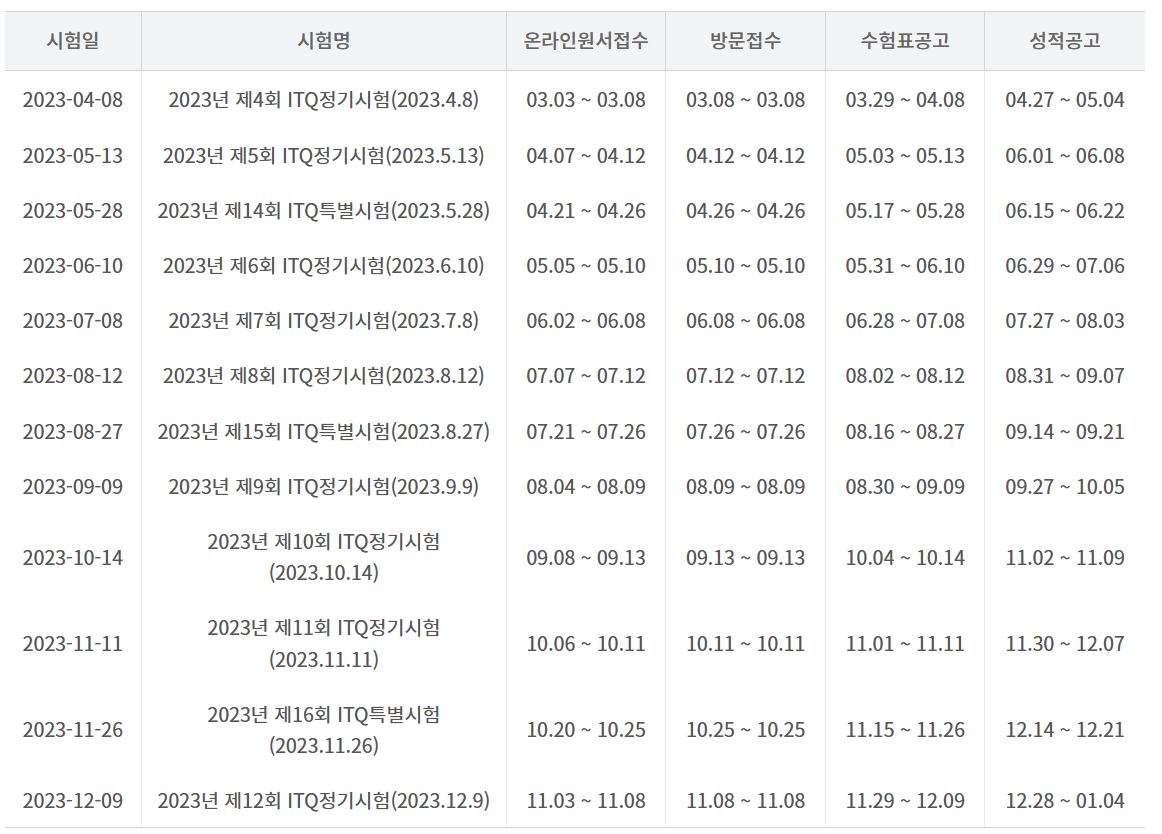
Task: Click the 성적공고 column header
Action: [1064, 40]
